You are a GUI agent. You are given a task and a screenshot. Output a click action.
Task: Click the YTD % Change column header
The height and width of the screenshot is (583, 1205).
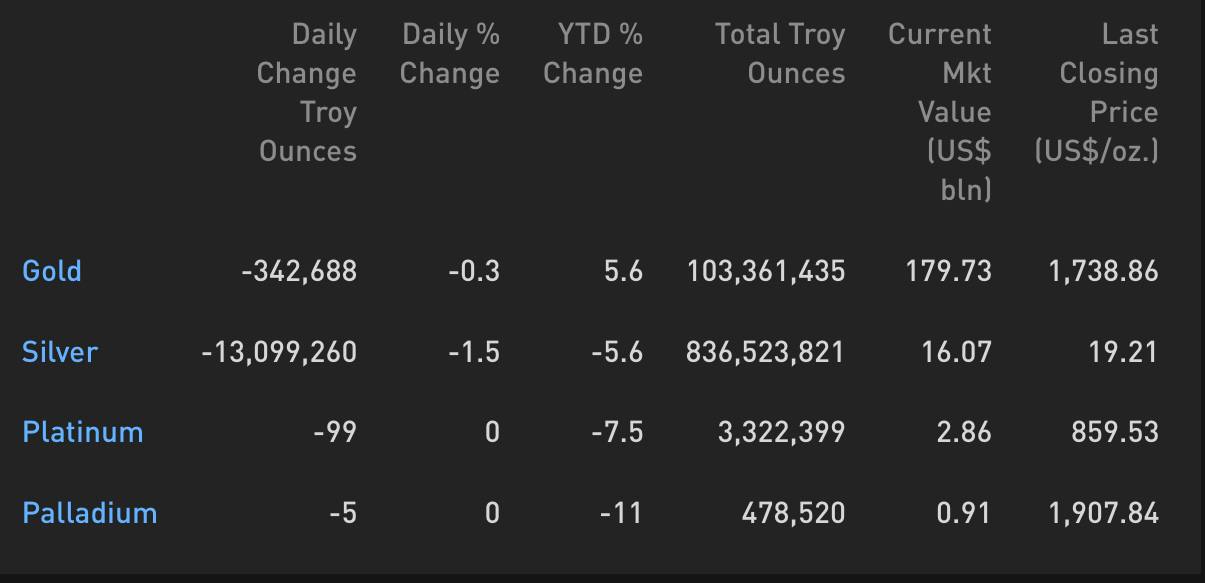(593, 54)
